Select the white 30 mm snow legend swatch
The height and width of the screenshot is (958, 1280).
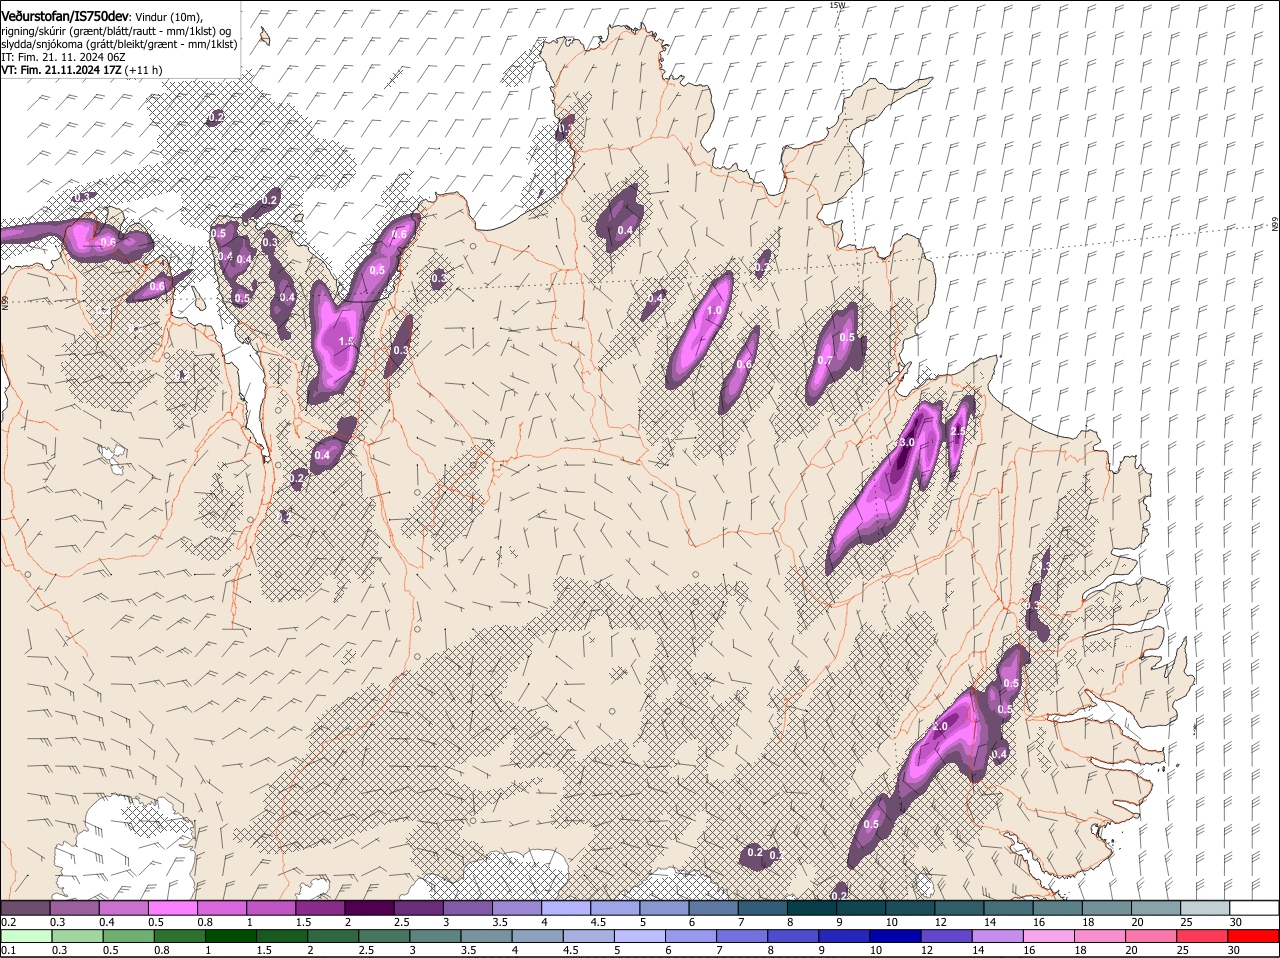(x=1254, y=907)
